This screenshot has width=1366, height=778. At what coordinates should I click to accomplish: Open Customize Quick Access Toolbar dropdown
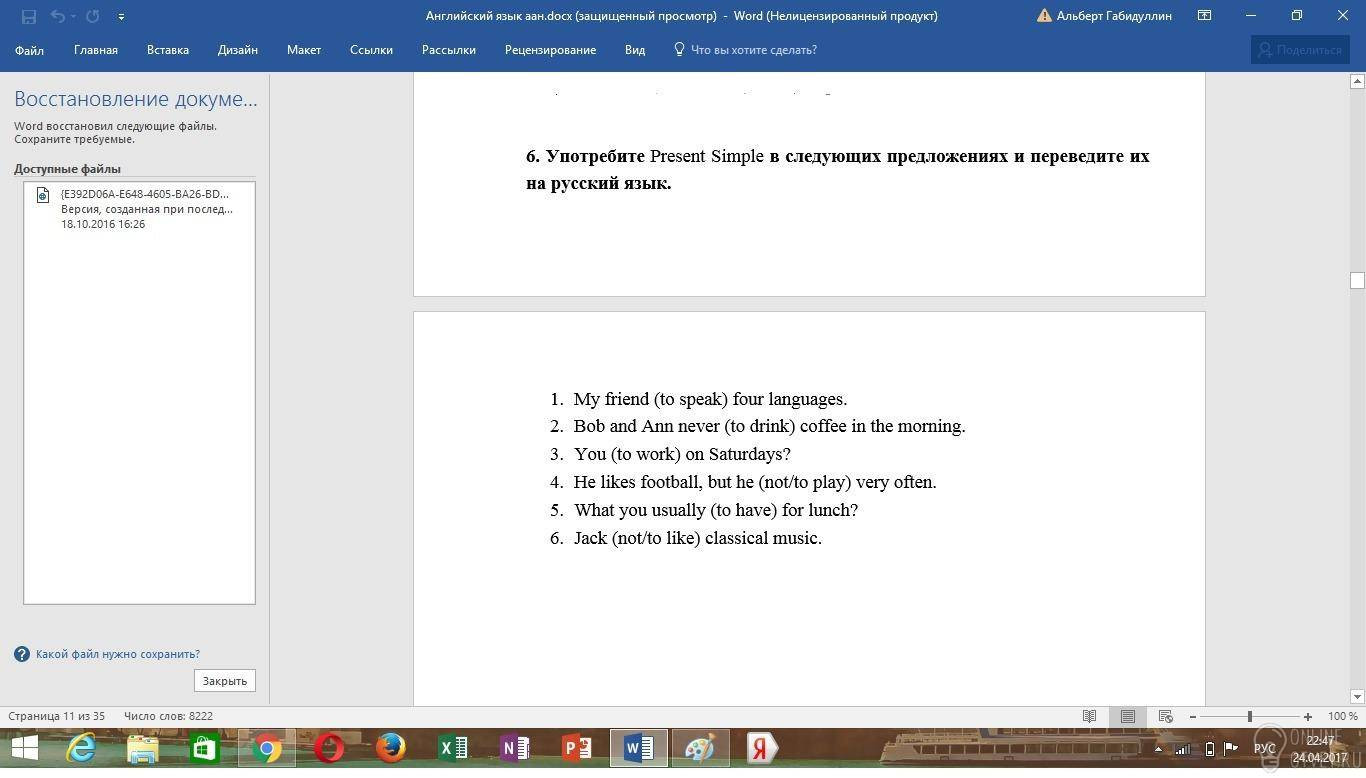(121, 16)
